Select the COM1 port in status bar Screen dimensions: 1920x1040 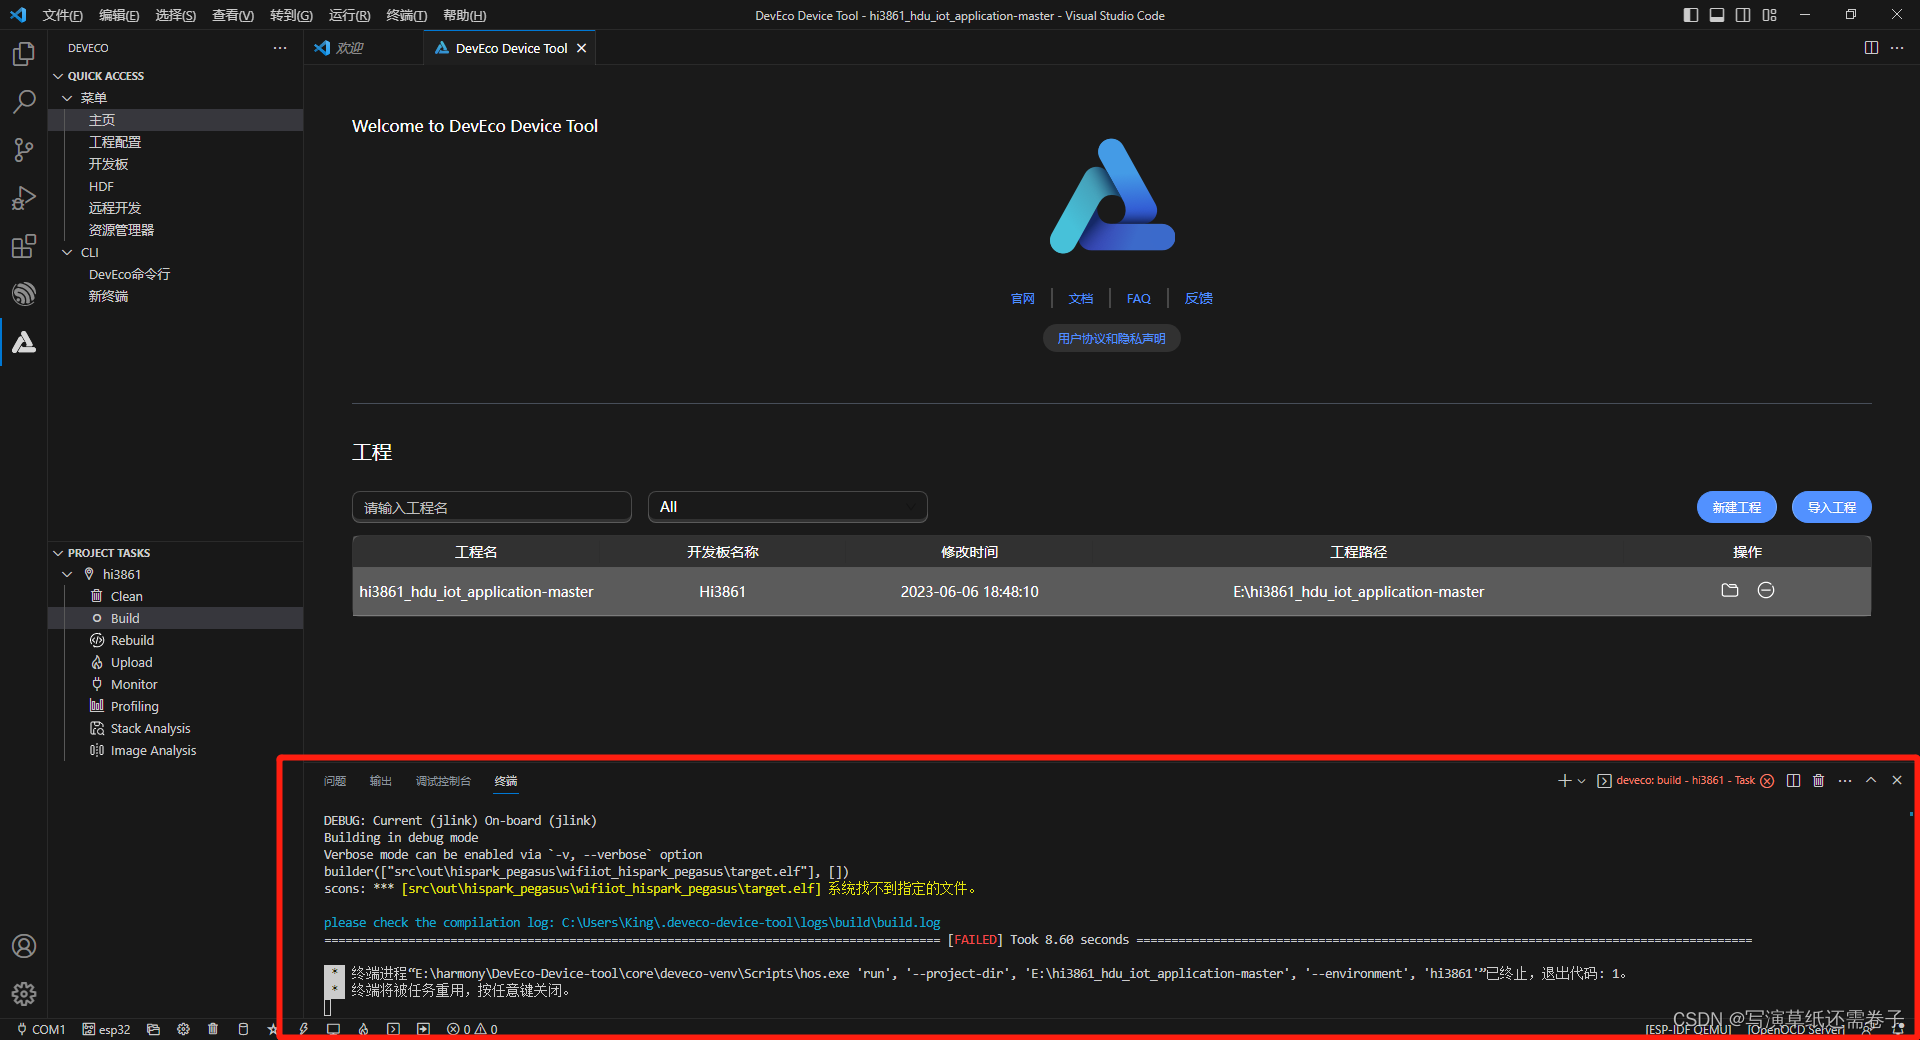tap(41, 1029)
